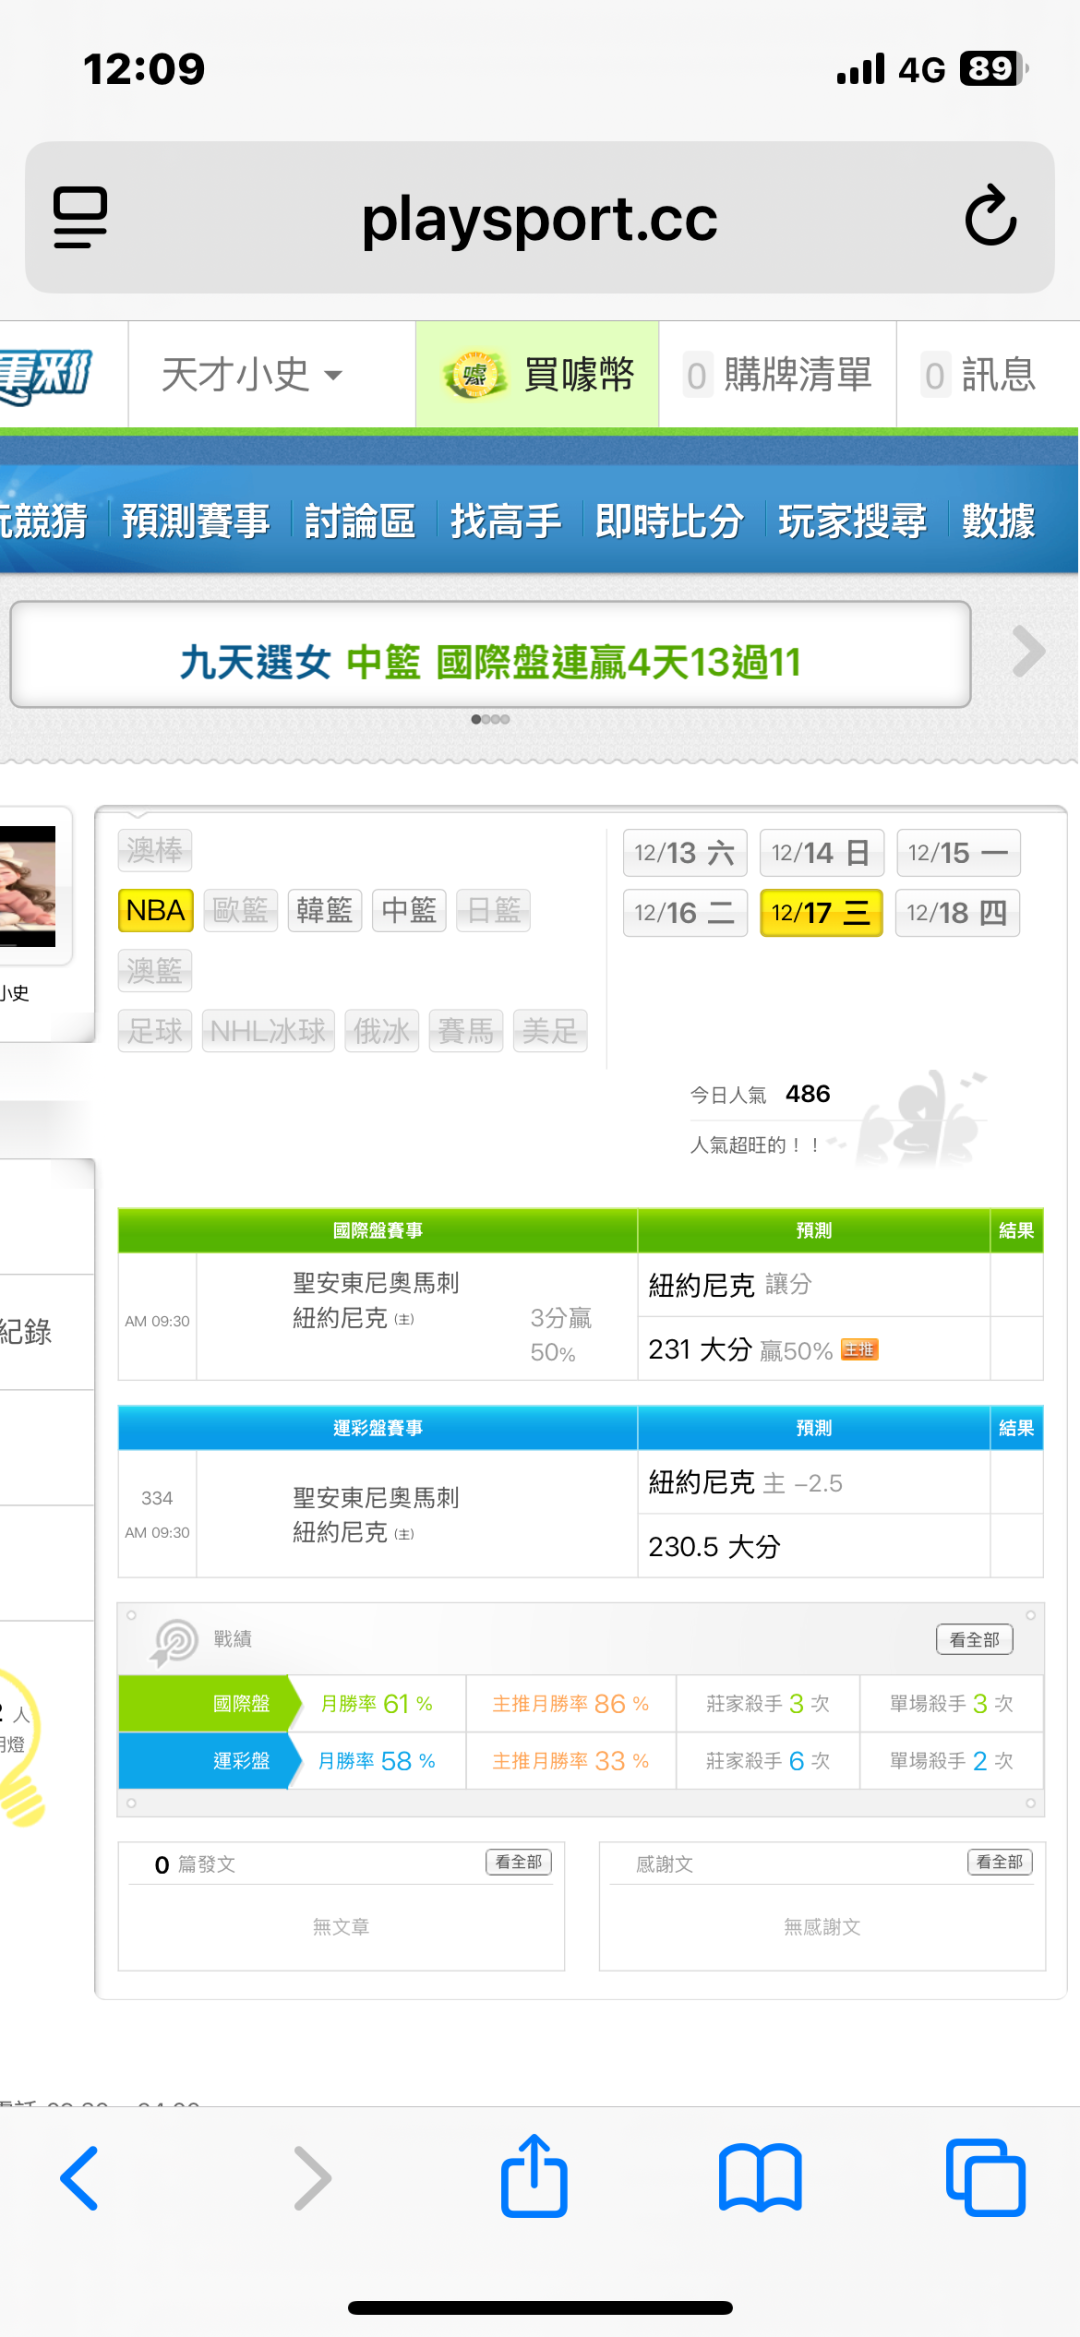Click 主推月勝率 86% statistic
Image resolution: width=1080 pixels, height=2337 pixels.
pos(571,1703)
